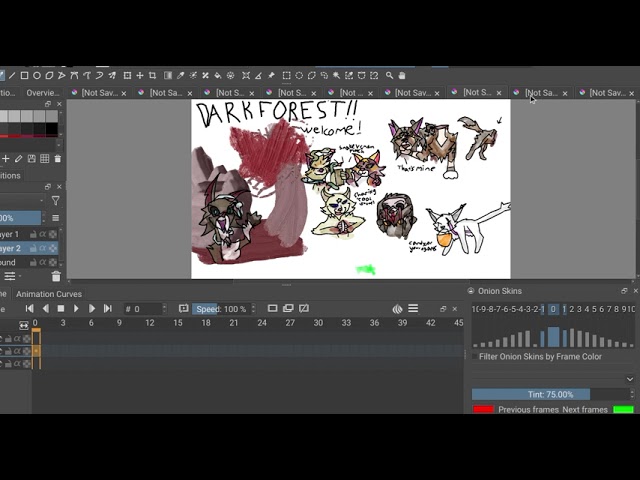
Task: Delete layer using the layers trash icon
Action: click(x=56, y=276)
